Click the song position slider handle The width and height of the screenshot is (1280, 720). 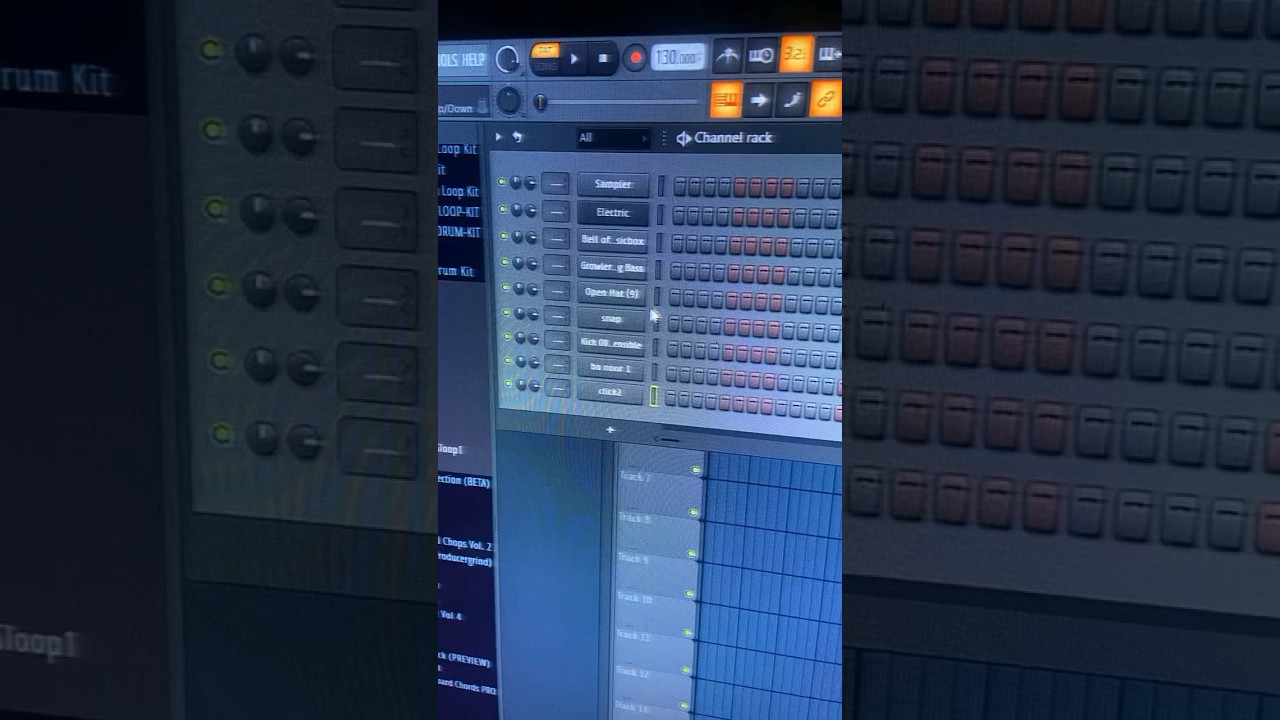pos(540,102)
